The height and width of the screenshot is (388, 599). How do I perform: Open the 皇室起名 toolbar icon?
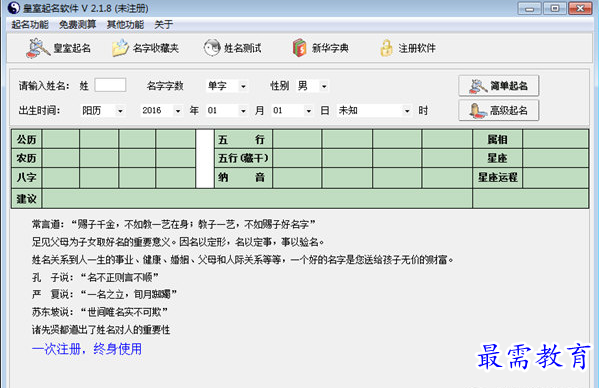click(x=38, y=48)
